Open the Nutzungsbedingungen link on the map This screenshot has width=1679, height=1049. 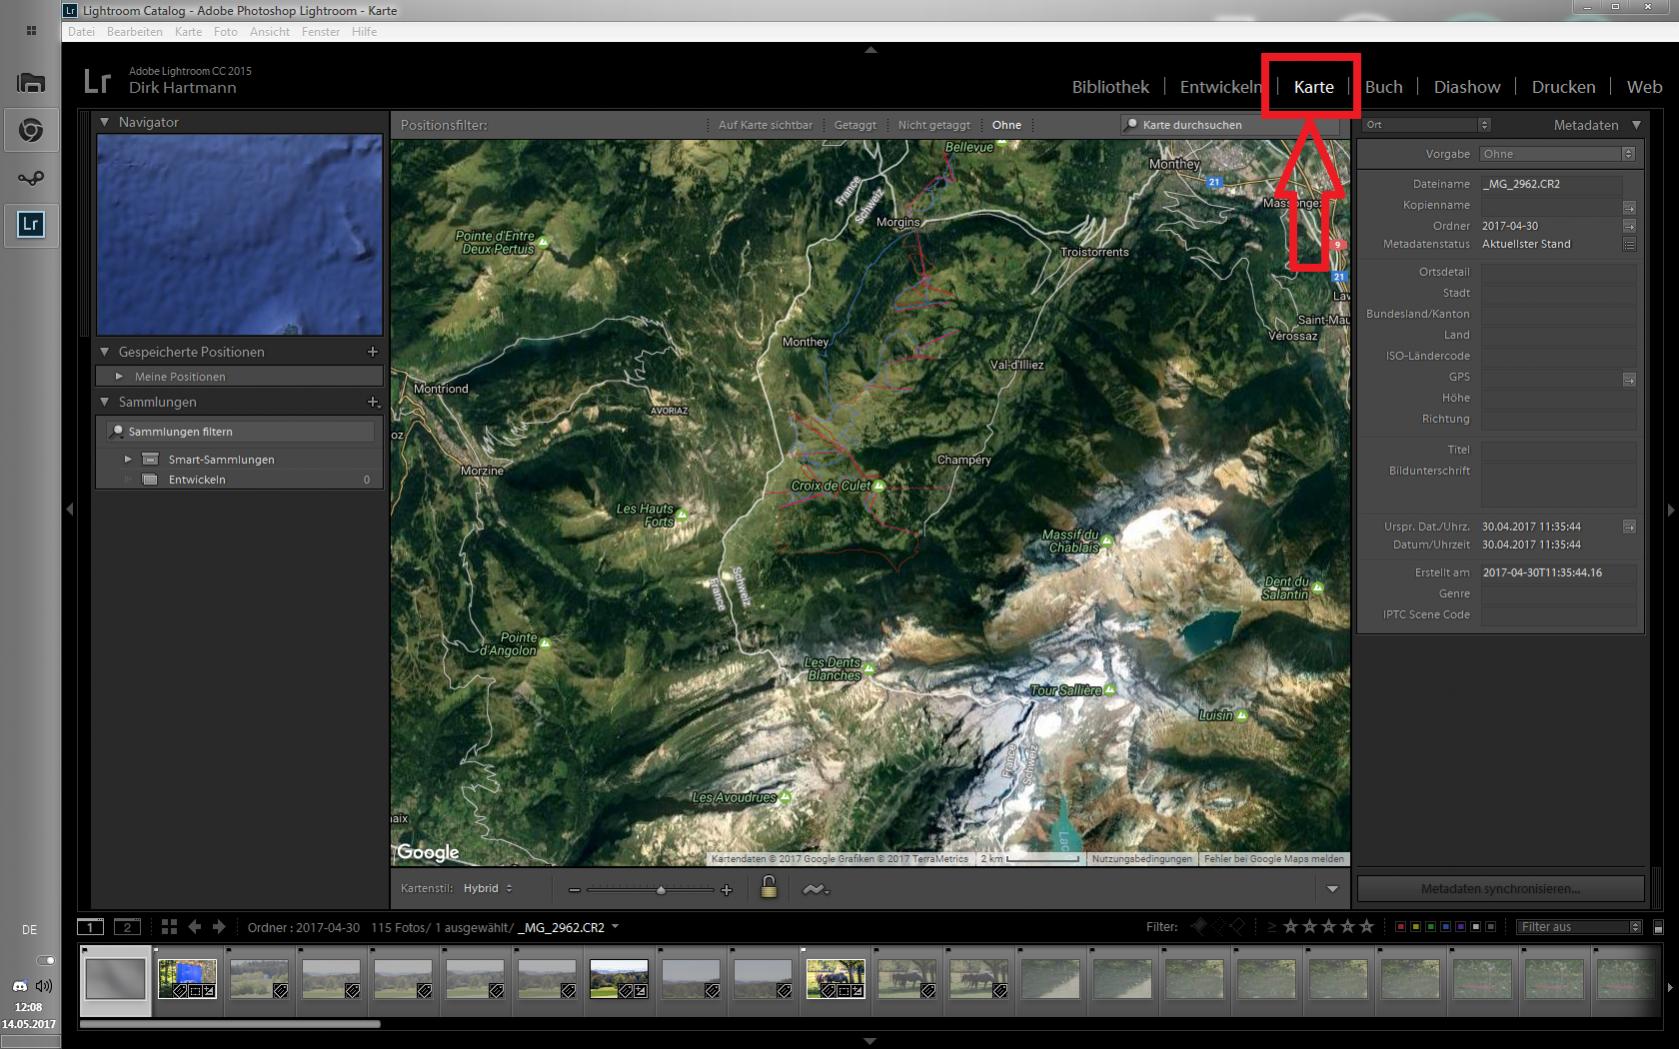(x=1142, y=859)
